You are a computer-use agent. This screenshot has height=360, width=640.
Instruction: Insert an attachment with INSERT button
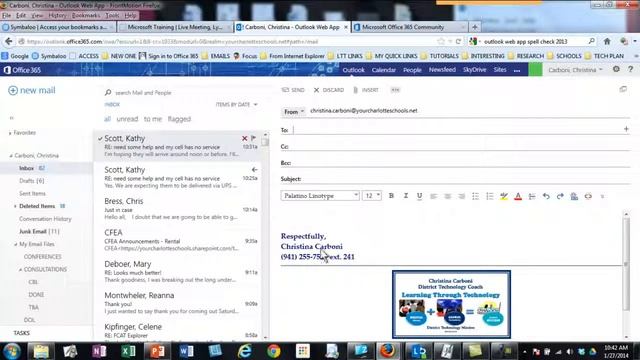[x=366, y=90]
